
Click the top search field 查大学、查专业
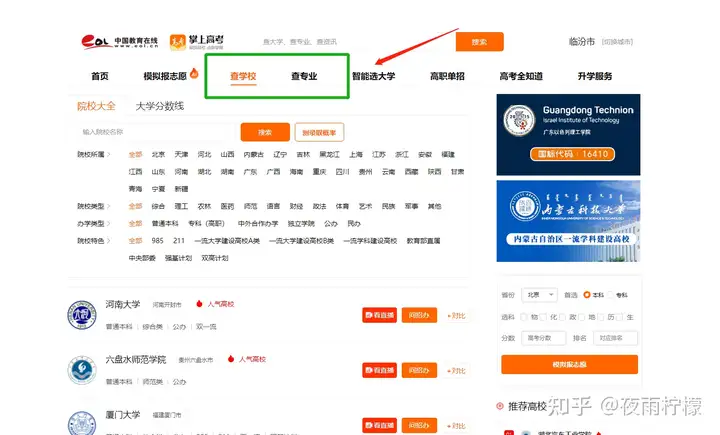(356, 42)
